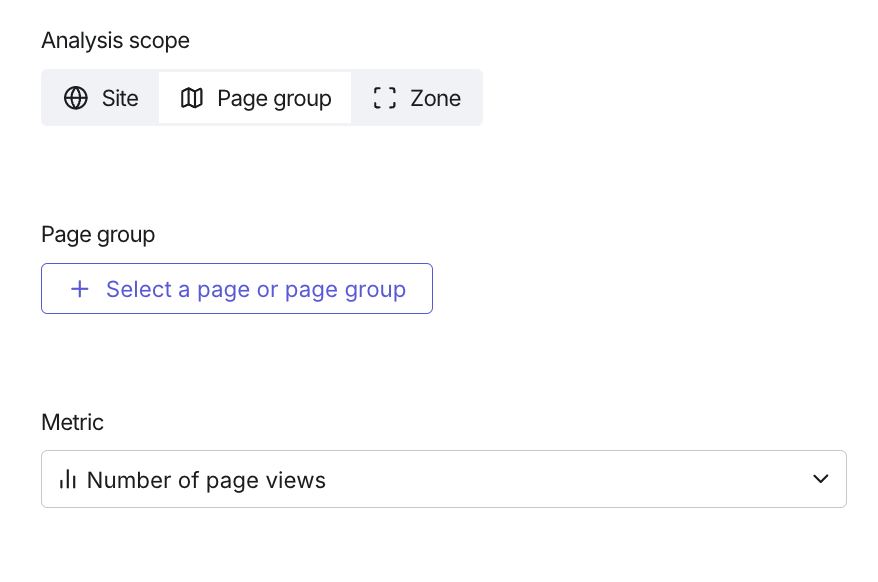Click Select a page or page group

(237, 288)
